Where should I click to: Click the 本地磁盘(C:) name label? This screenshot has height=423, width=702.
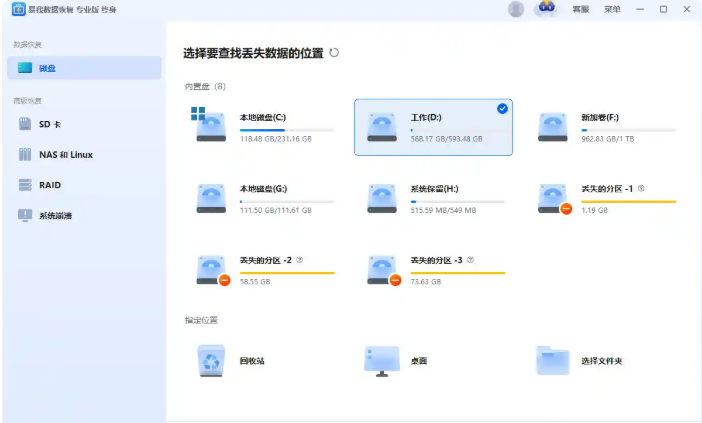point(263,118)
